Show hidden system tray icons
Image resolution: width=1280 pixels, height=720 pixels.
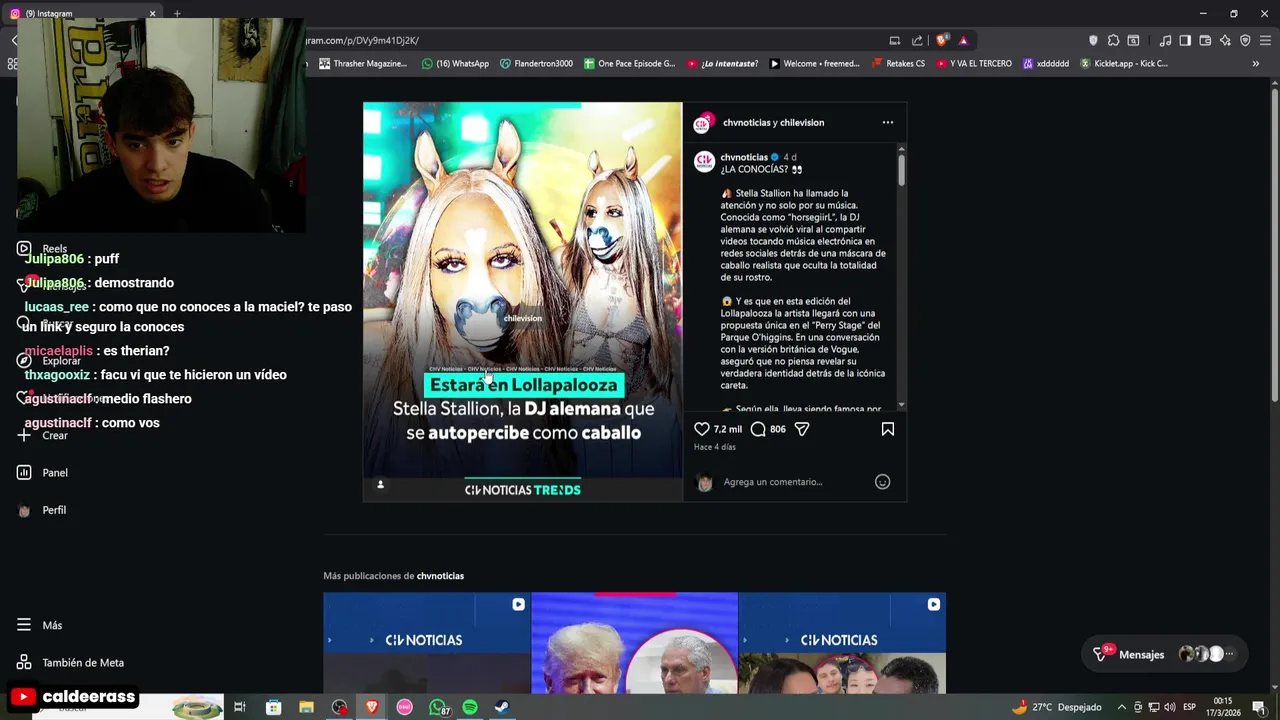pyautogui.click(x=1121, y=707)
